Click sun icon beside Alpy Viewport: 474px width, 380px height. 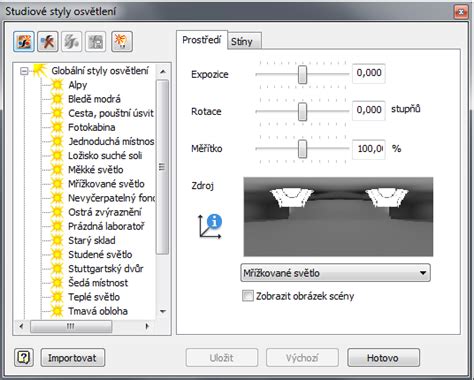pyautogui.click(x=57, y=85)
